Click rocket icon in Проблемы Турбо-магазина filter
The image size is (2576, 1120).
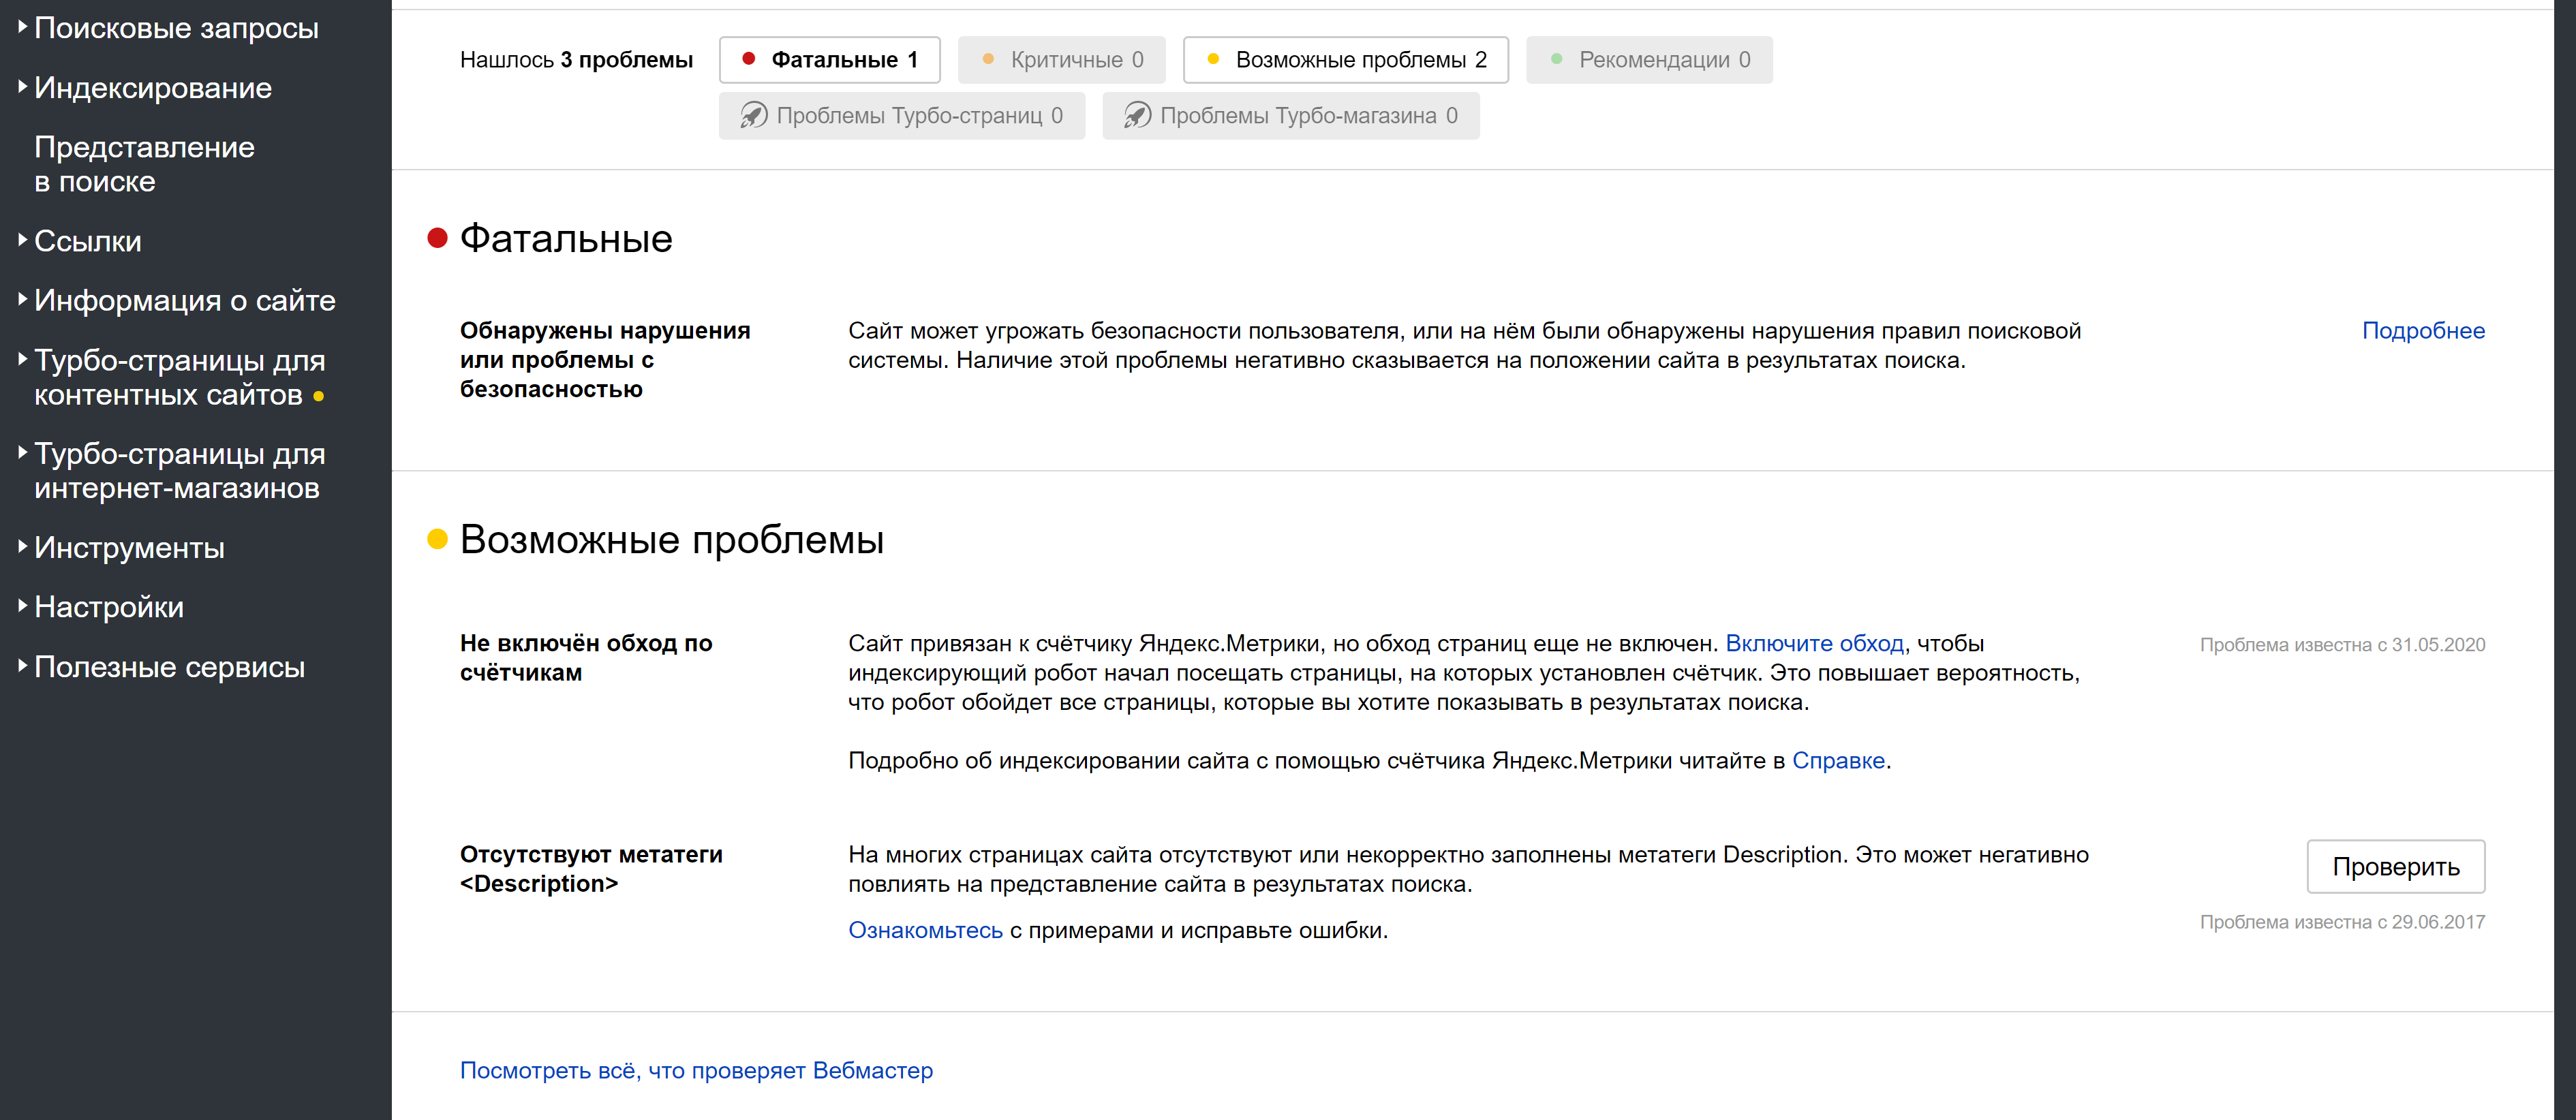click(x=1137, y=116)
